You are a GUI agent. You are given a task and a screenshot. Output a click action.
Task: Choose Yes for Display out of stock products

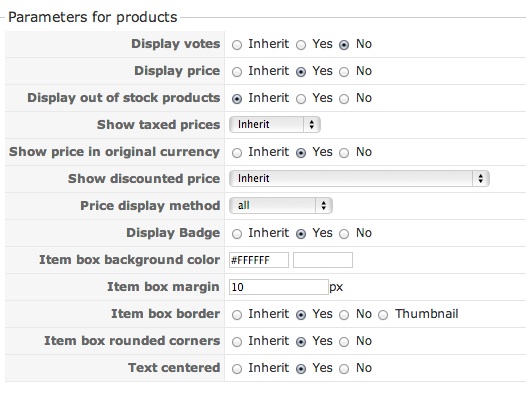click(301, 99)
